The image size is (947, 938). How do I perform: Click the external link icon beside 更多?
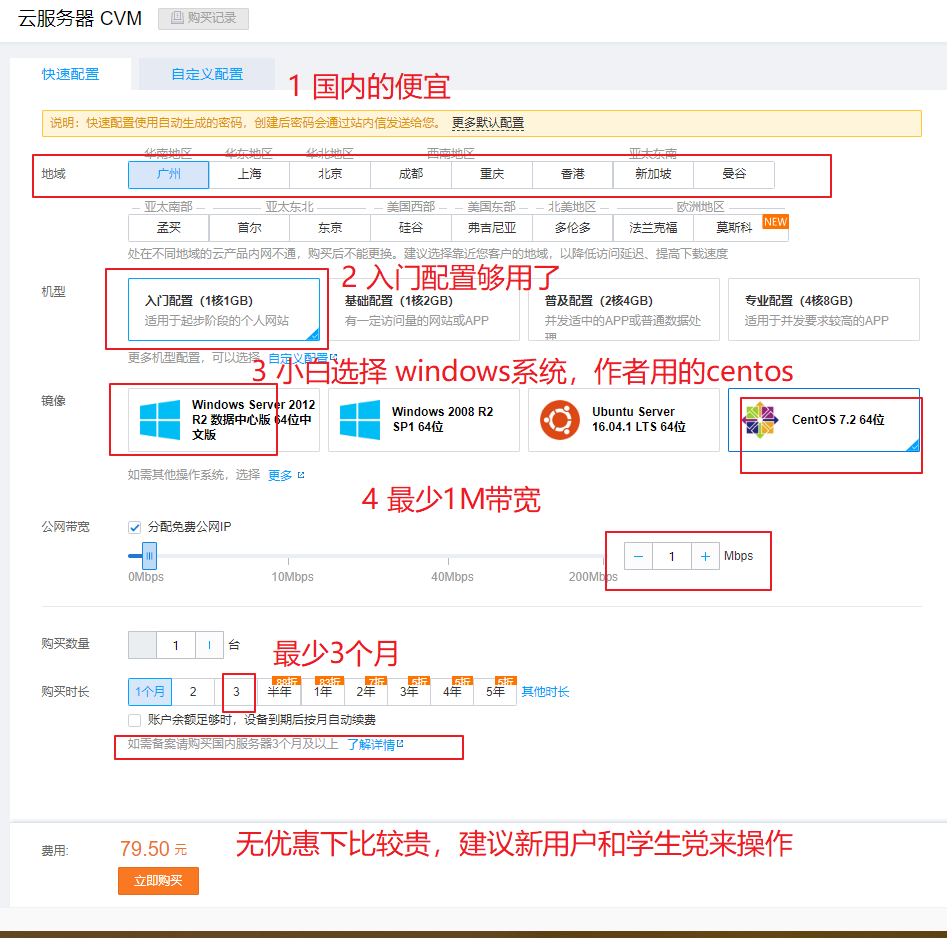(301, 475)
